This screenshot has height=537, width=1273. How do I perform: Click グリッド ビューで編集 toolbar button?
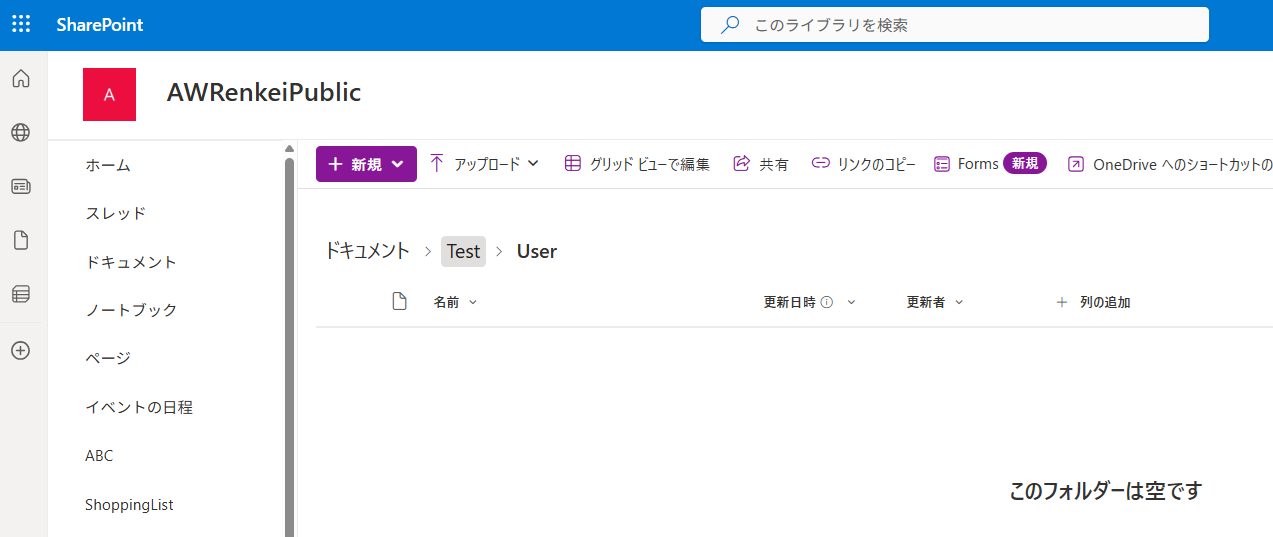point(637,164)
